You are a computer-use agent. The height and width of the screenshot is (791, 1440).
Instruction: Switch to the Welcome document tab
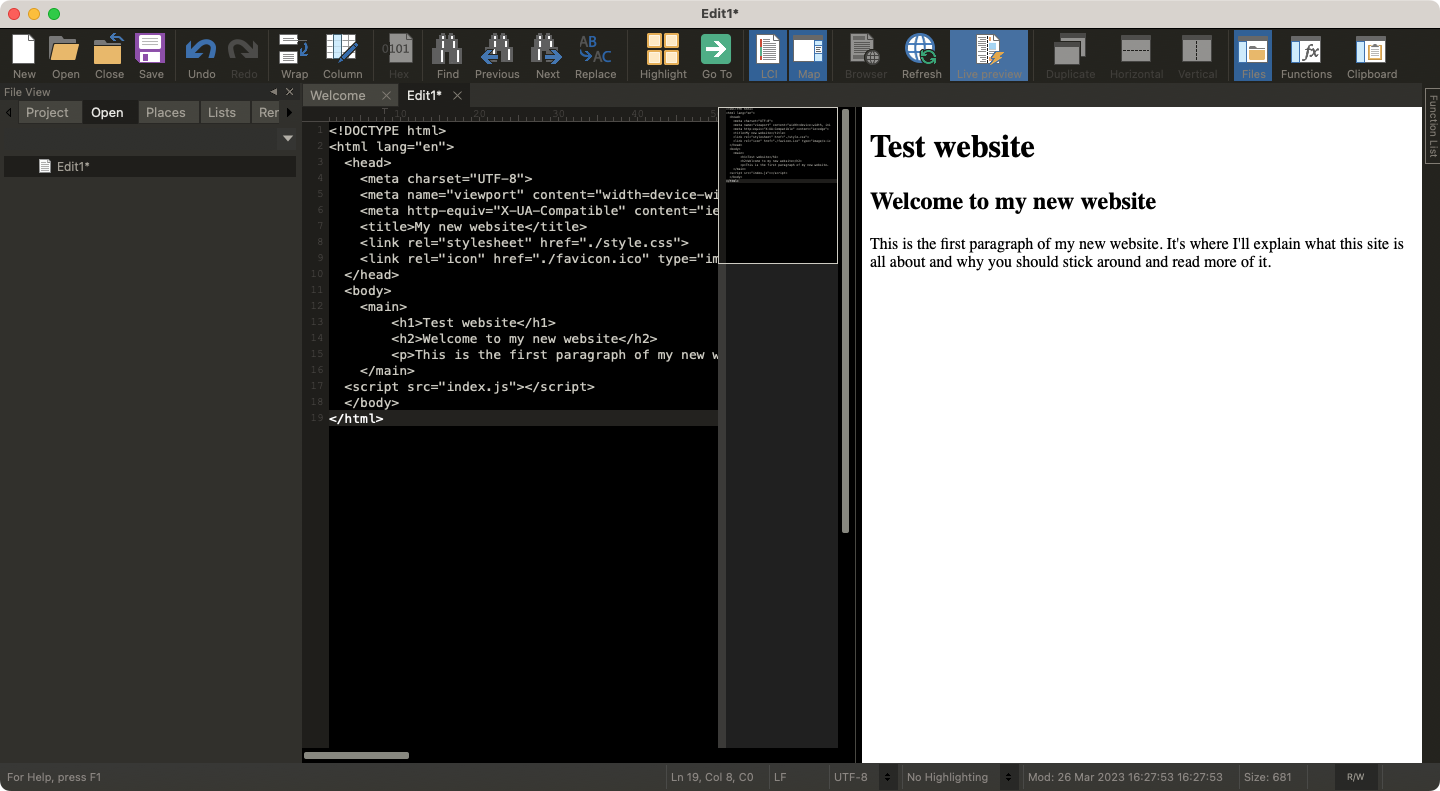coord(338,95)
